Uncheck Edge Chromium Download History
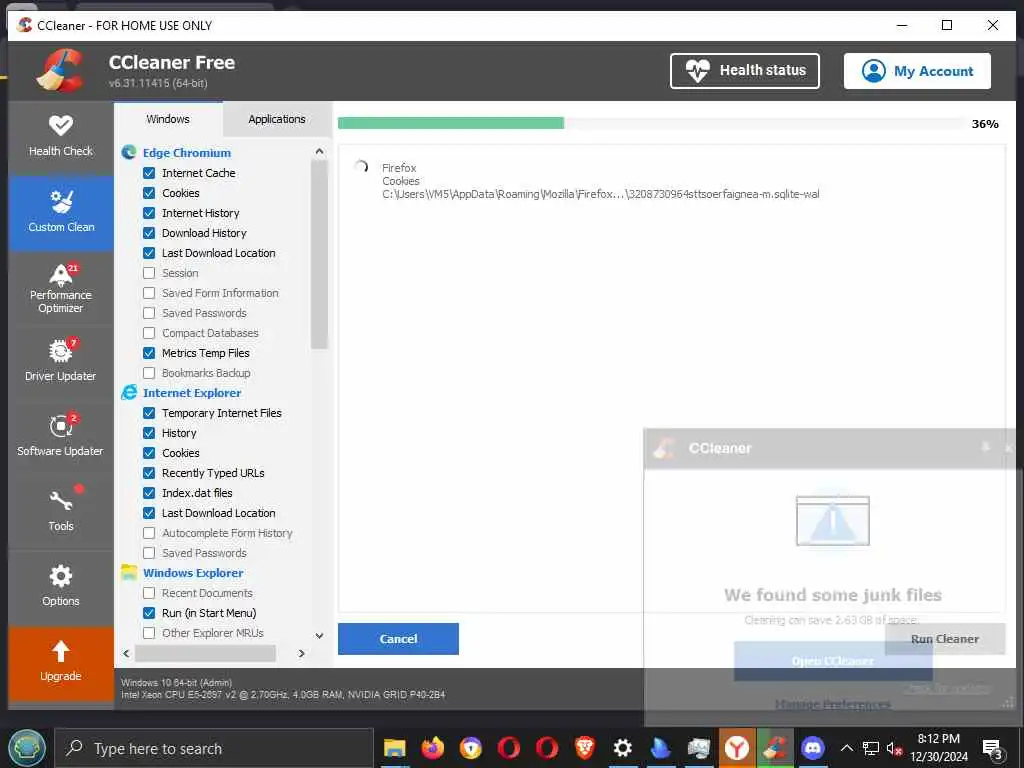1024x768 pixels. [149, 233]
